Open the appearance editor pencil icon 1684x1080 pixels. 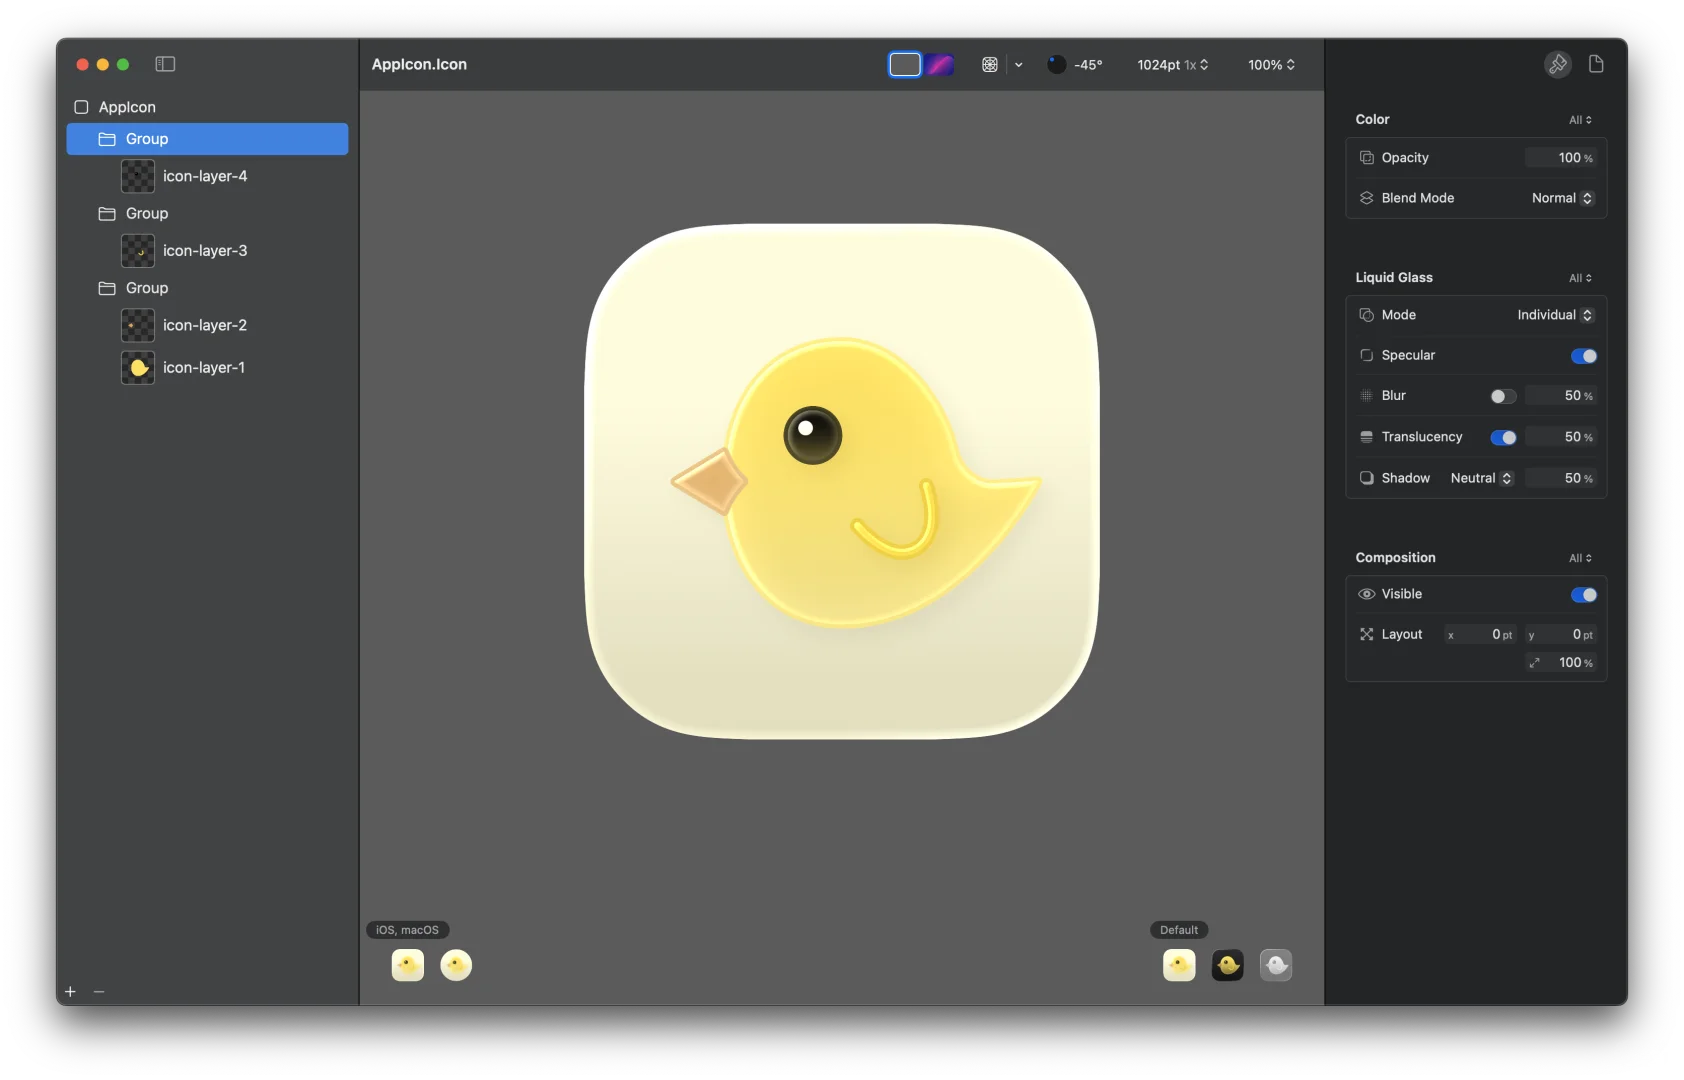(1556, 64)
